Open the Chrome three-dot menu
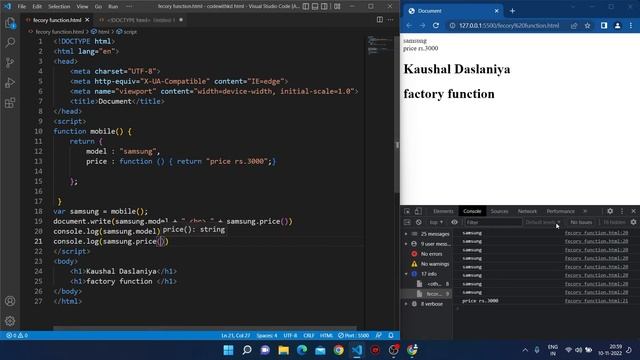Viewport: 640px width, 360px height. pos(631,25)
